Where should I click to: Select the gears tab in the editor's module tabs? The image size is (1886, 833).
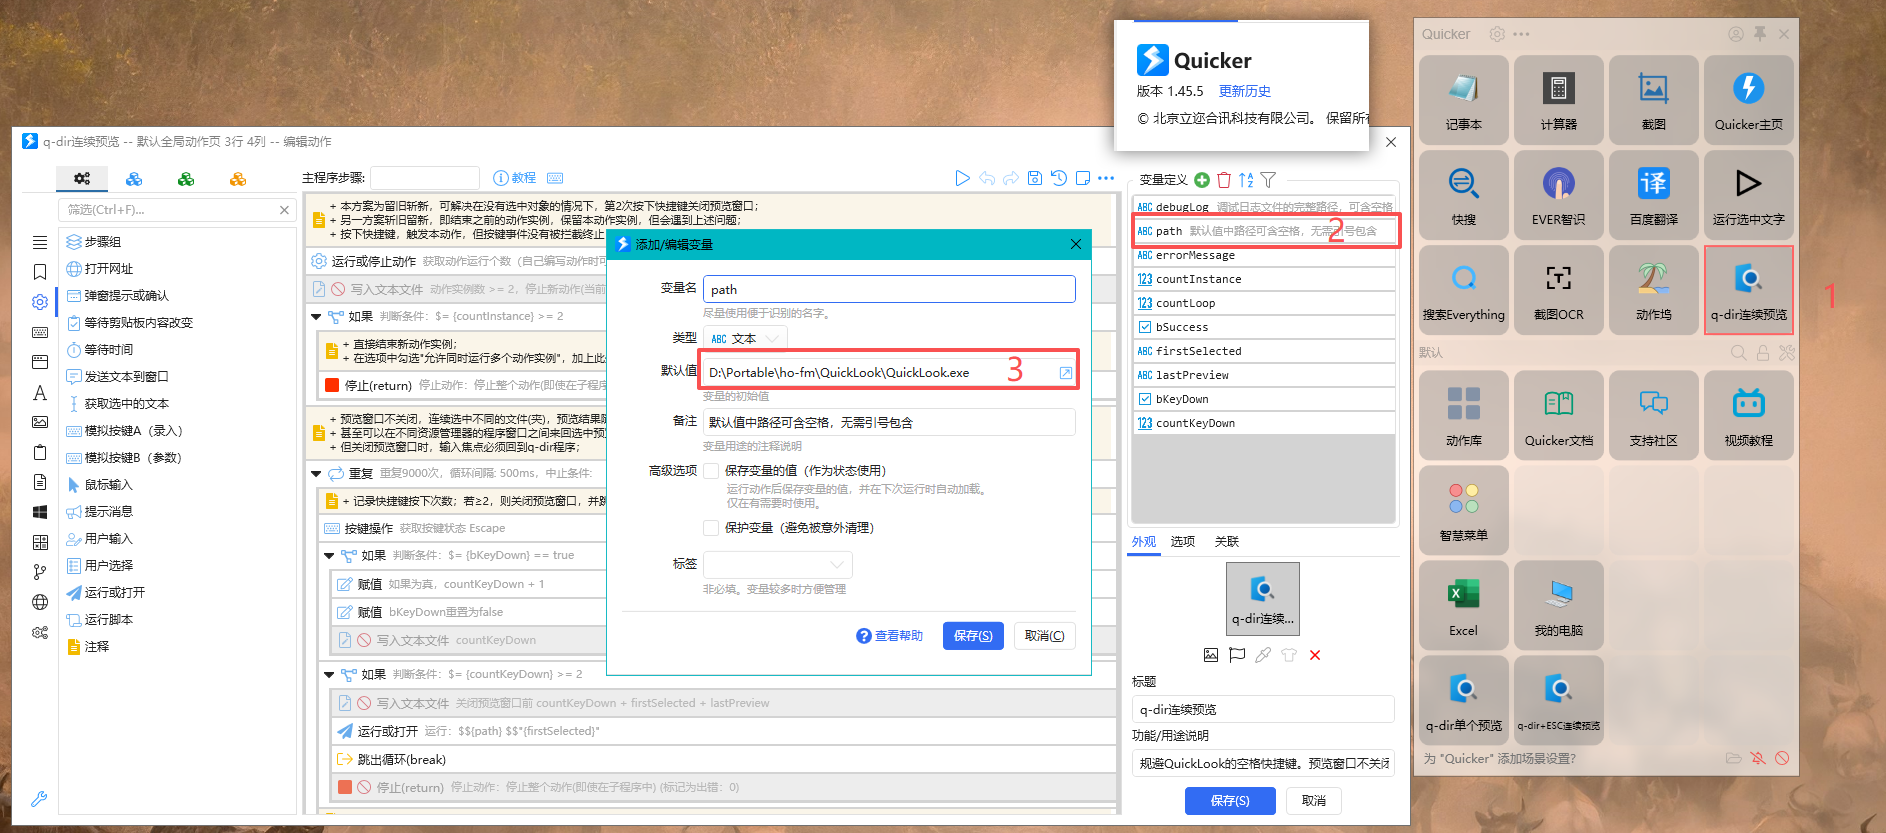coord(82,179)
